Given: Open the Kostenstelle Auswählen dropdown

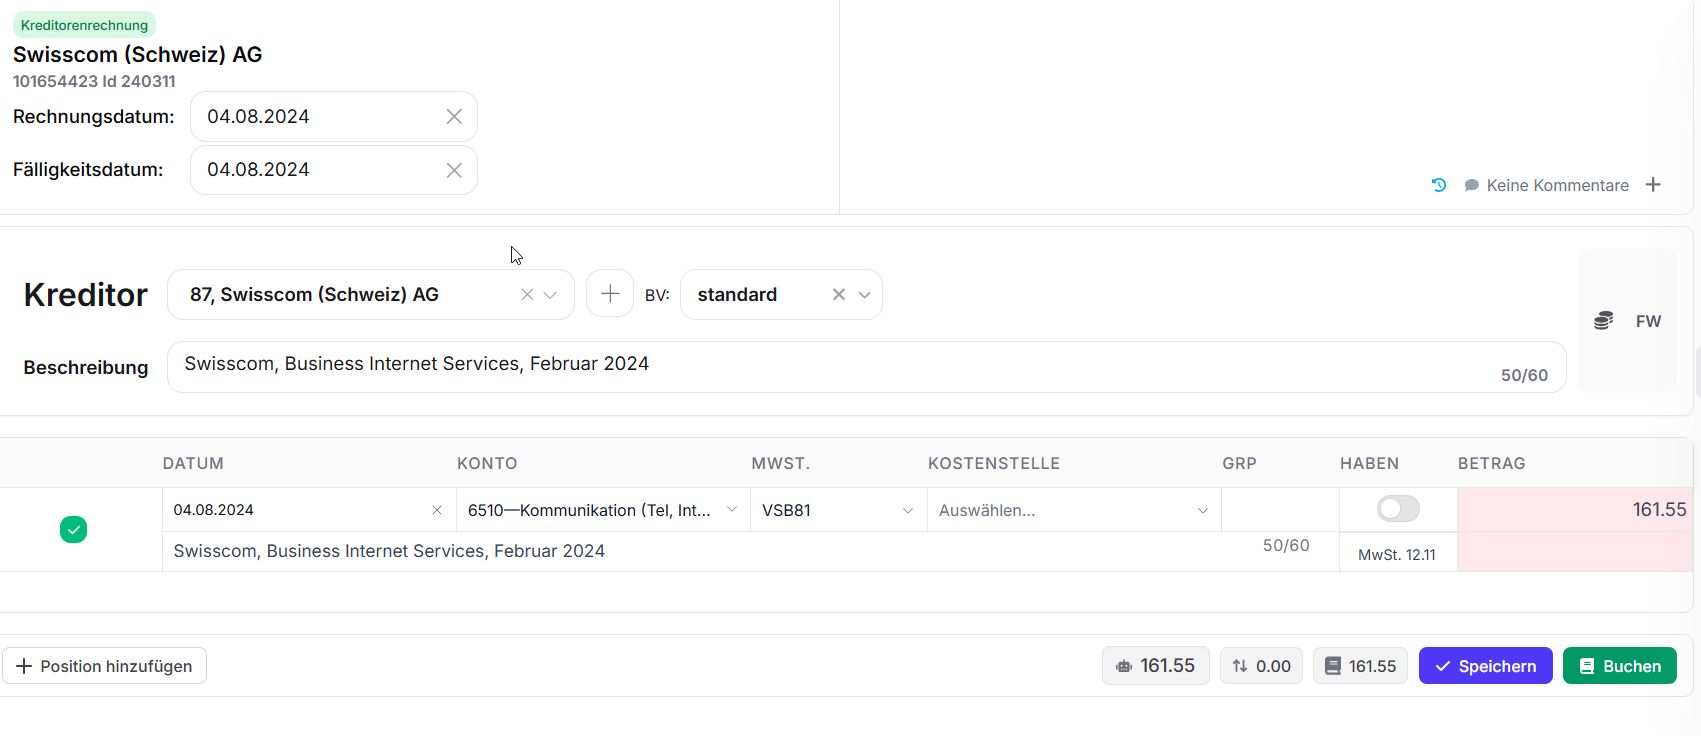Looking at the screenshot, I should pos(1202,510).
